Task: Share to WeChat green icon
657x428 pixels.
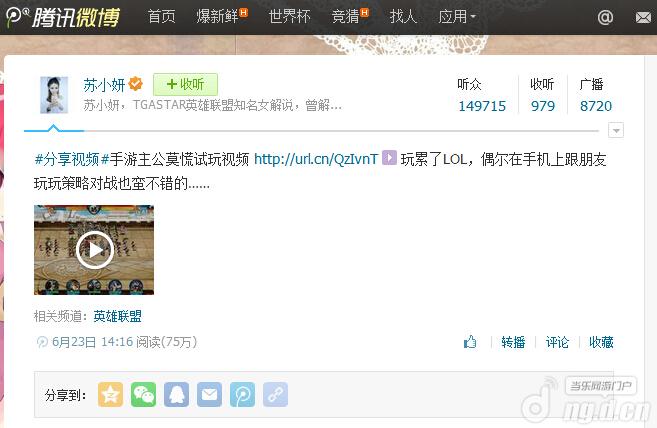Action: coord(143,394)
